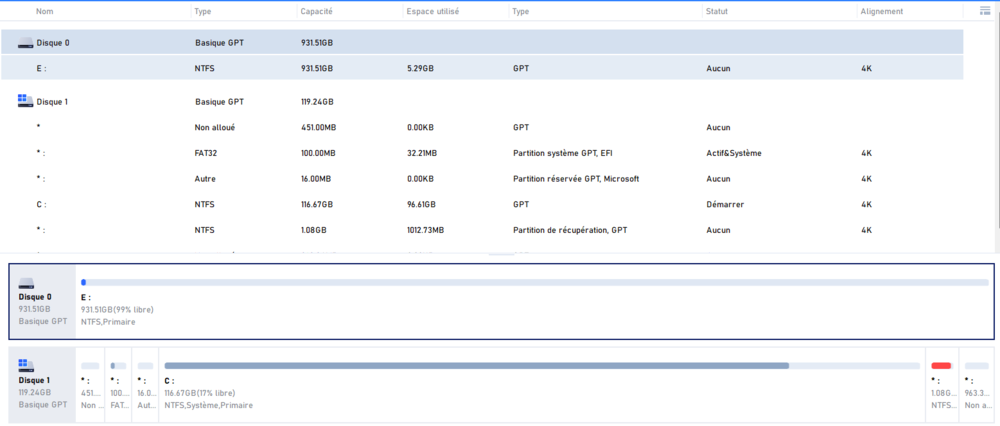Screen dimensions: 1000x426
Task: Sort by the Nom column header
Action: point(45,11)
